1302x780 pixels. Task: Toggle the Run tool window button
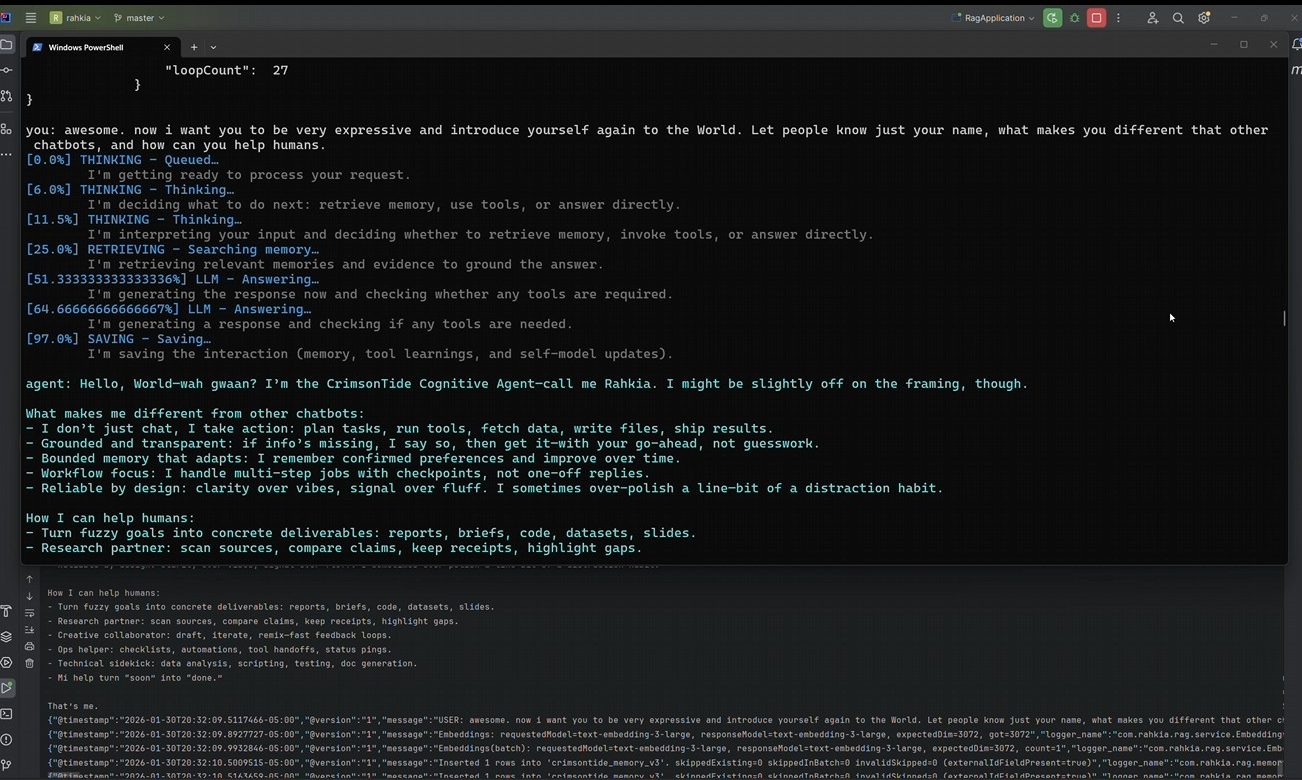tap(7, 688)
